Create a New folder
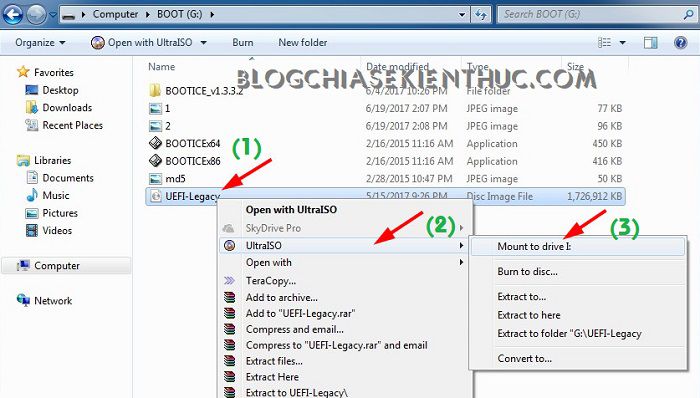700x398 pixels. coord(303,43)
